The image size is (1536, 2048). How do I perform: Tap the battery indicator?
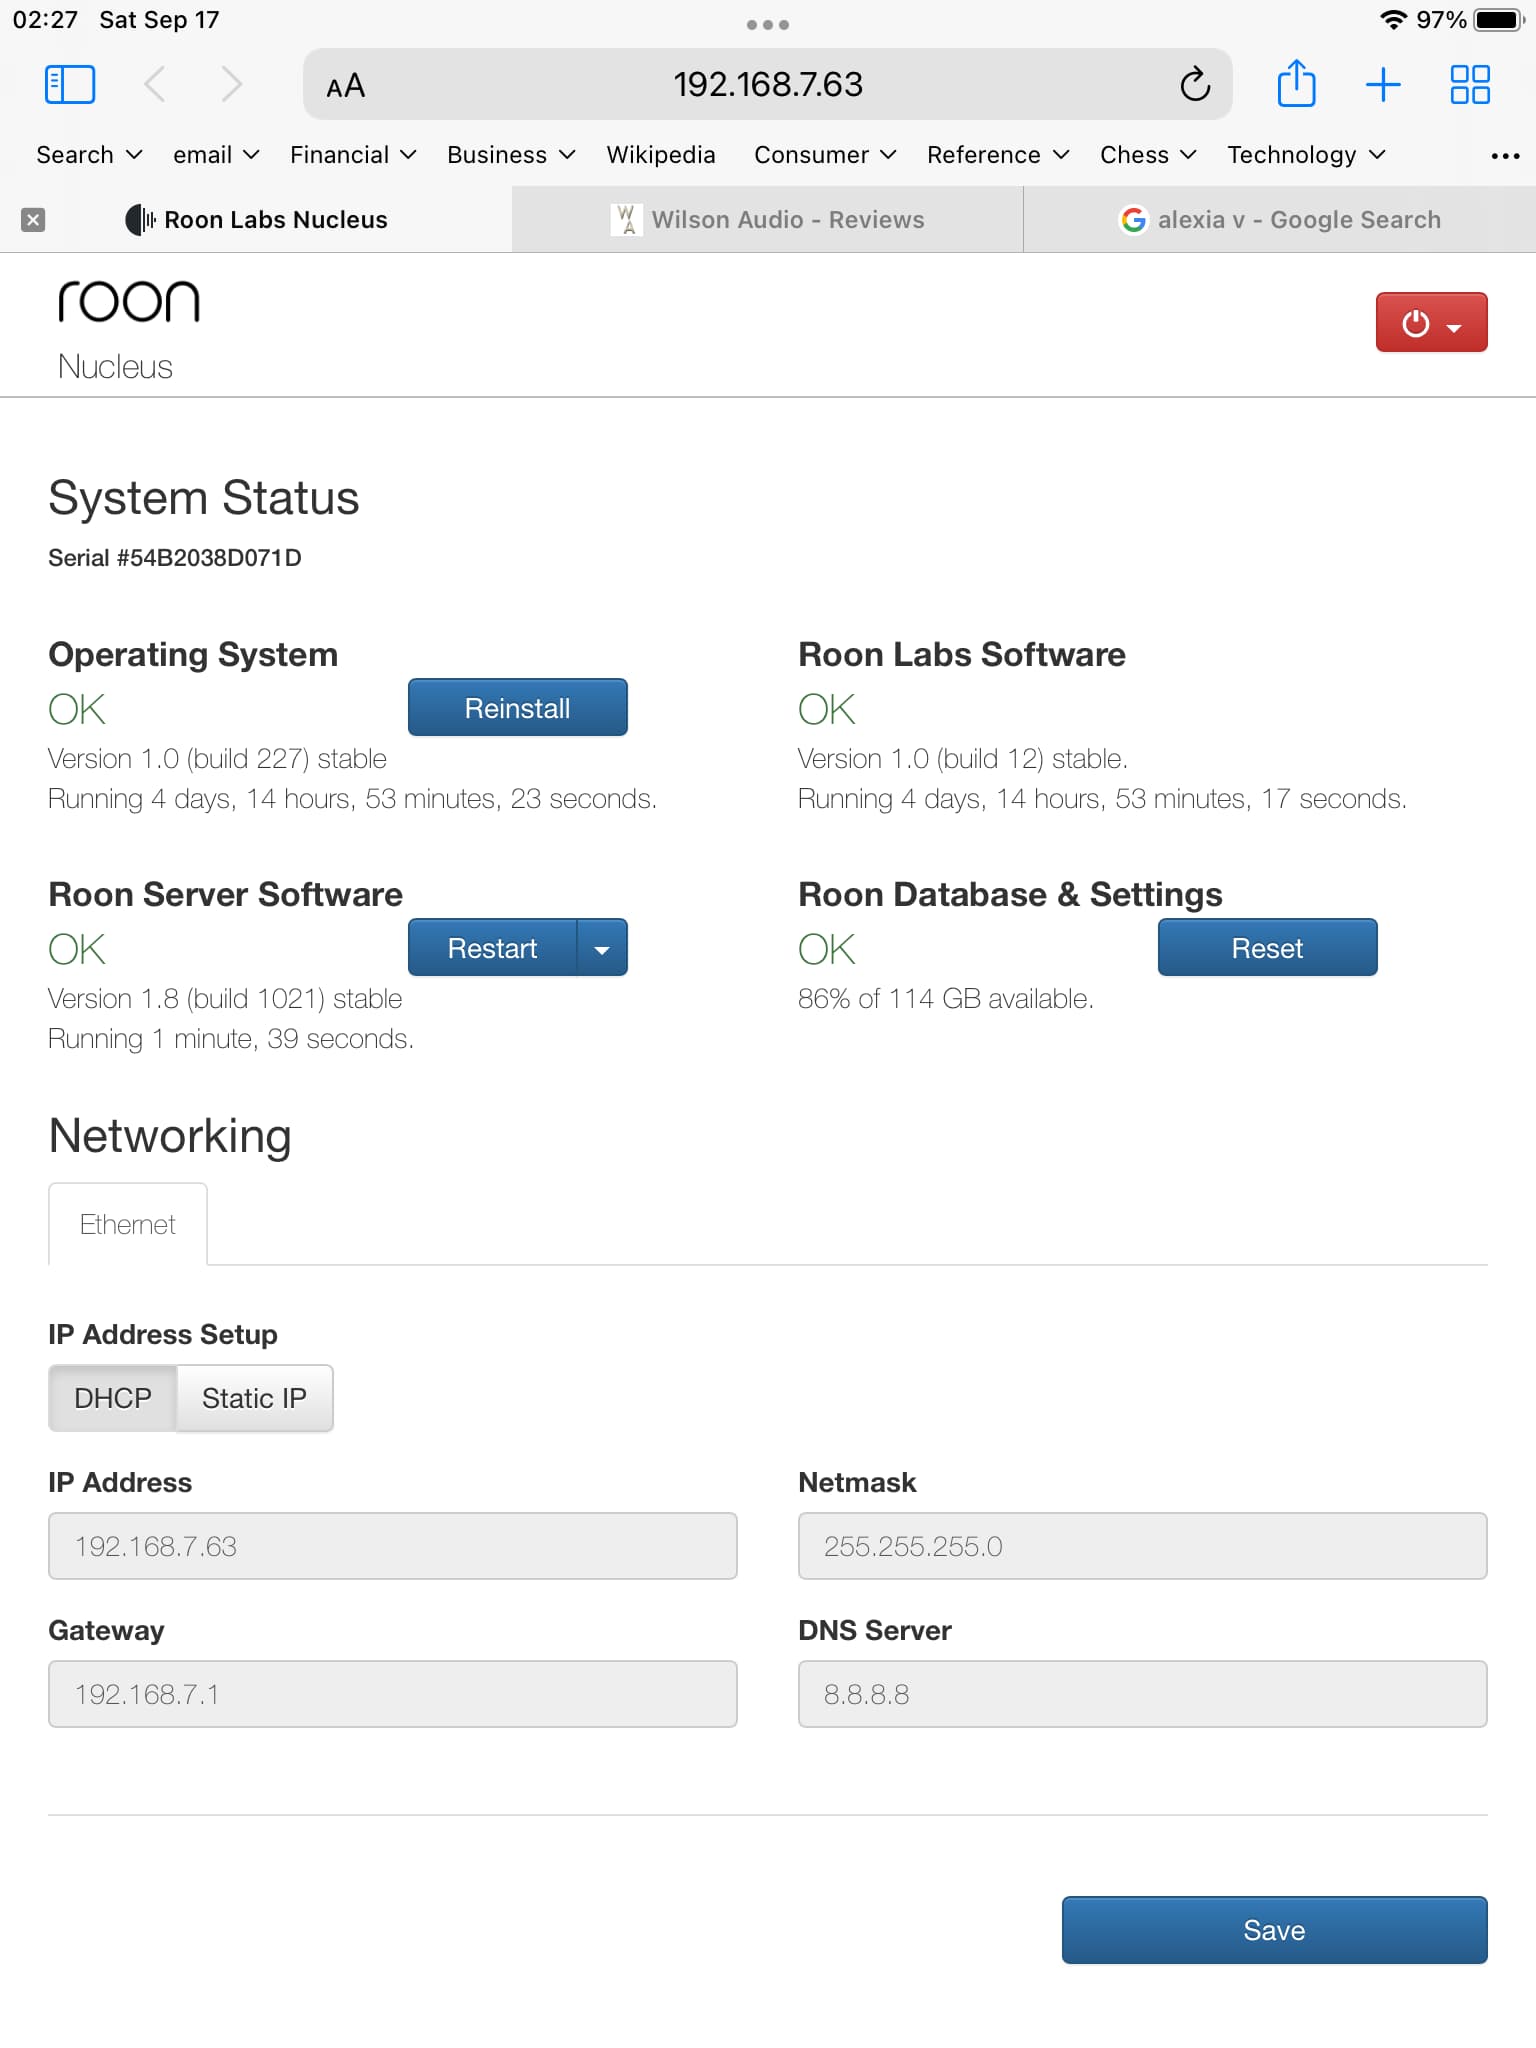(x=1499, y=20)
